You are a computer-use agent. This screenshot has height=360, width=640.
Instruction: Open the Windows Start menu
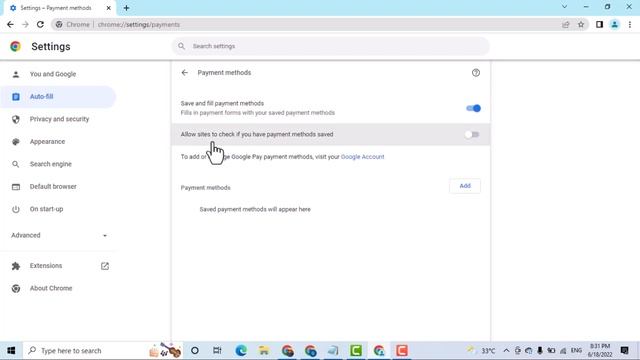tap(11, 351)
